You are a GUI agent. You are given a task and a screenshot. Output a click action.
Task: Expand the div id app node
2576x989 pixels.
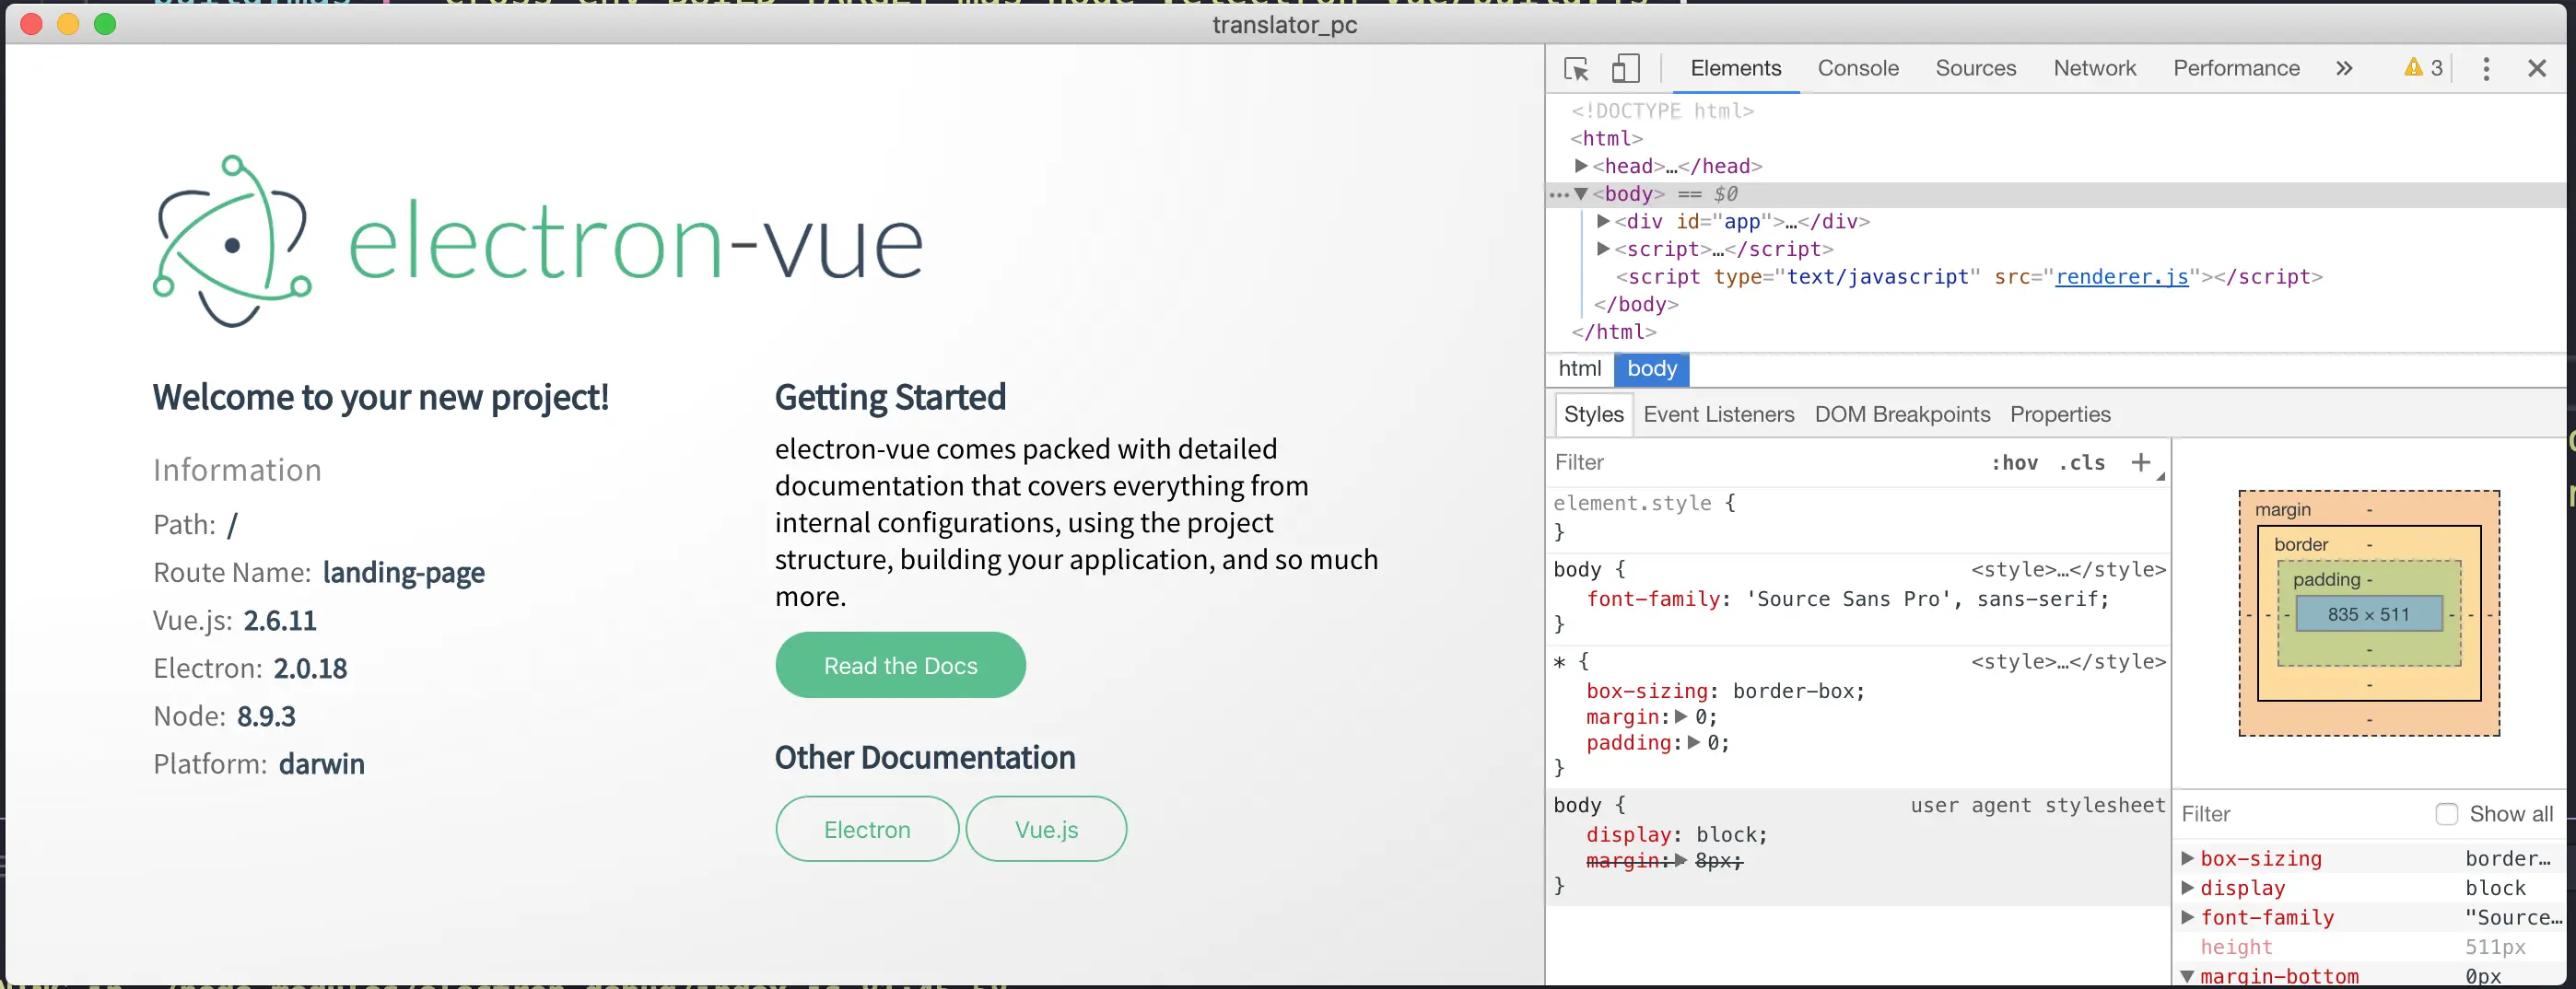(x=1603, y=221)
